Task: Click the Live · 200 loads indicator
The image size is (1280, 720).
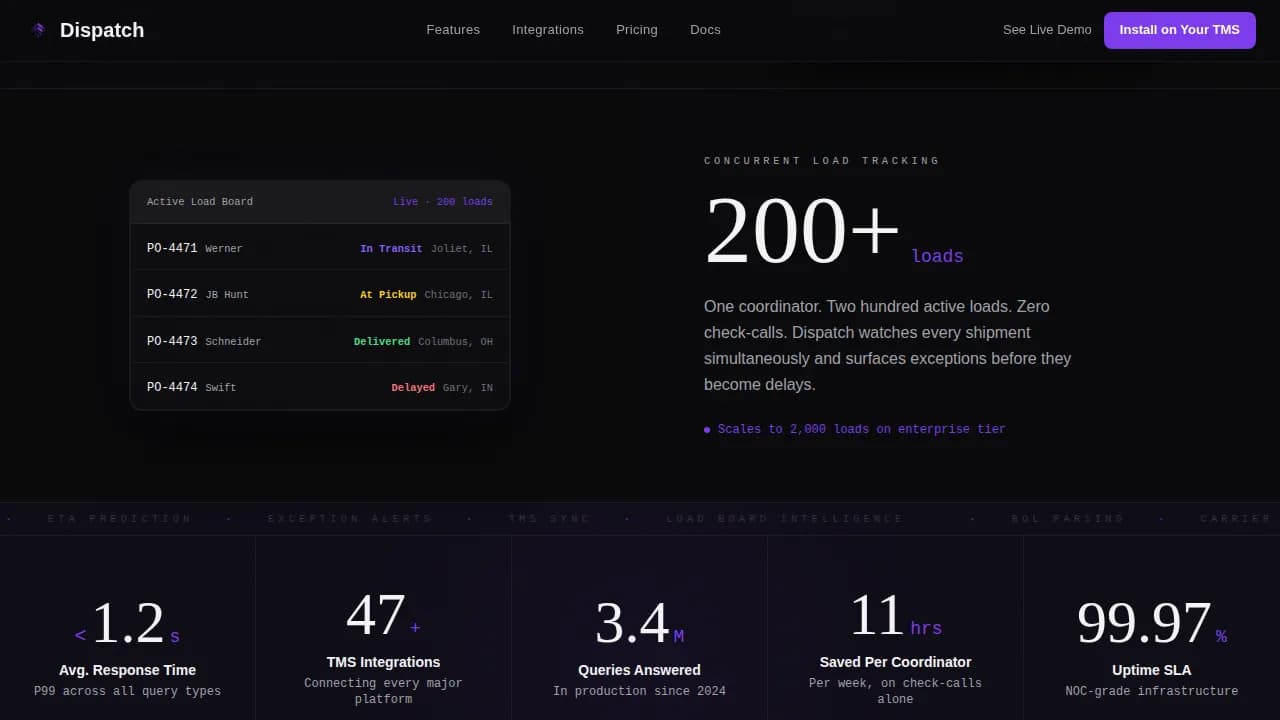Action: (x=443, y=202)
